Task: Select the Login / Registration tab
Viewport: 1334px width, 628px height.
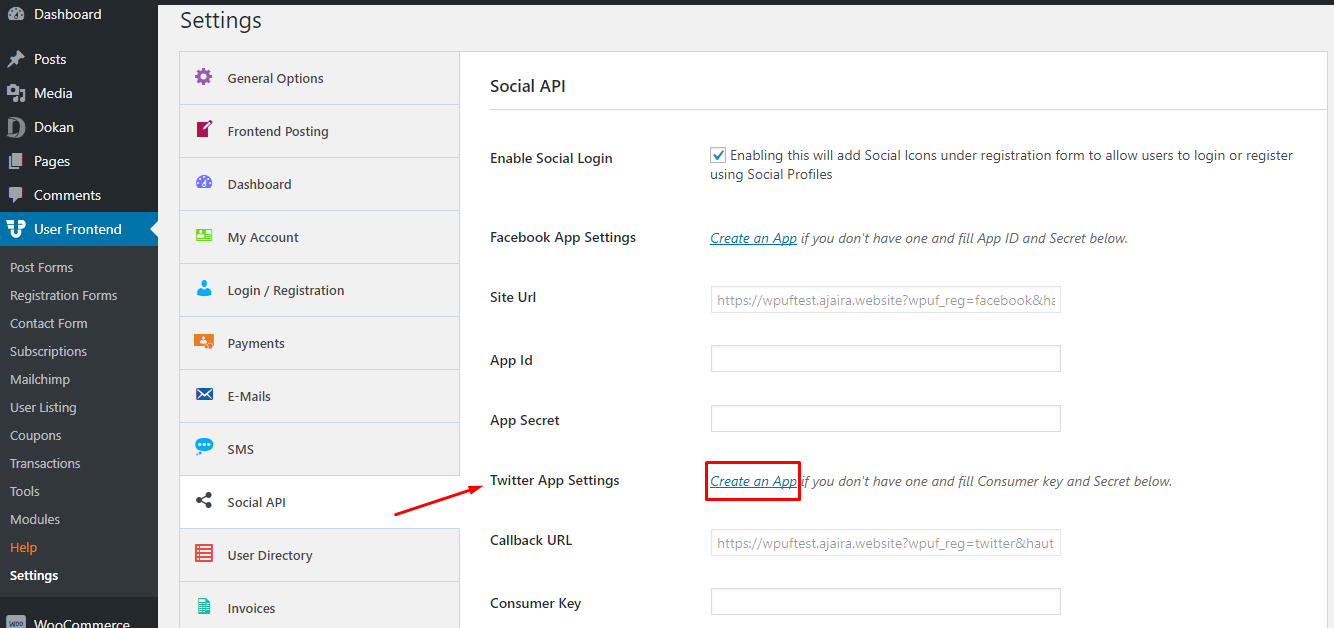Action: [x=319, y=290]
